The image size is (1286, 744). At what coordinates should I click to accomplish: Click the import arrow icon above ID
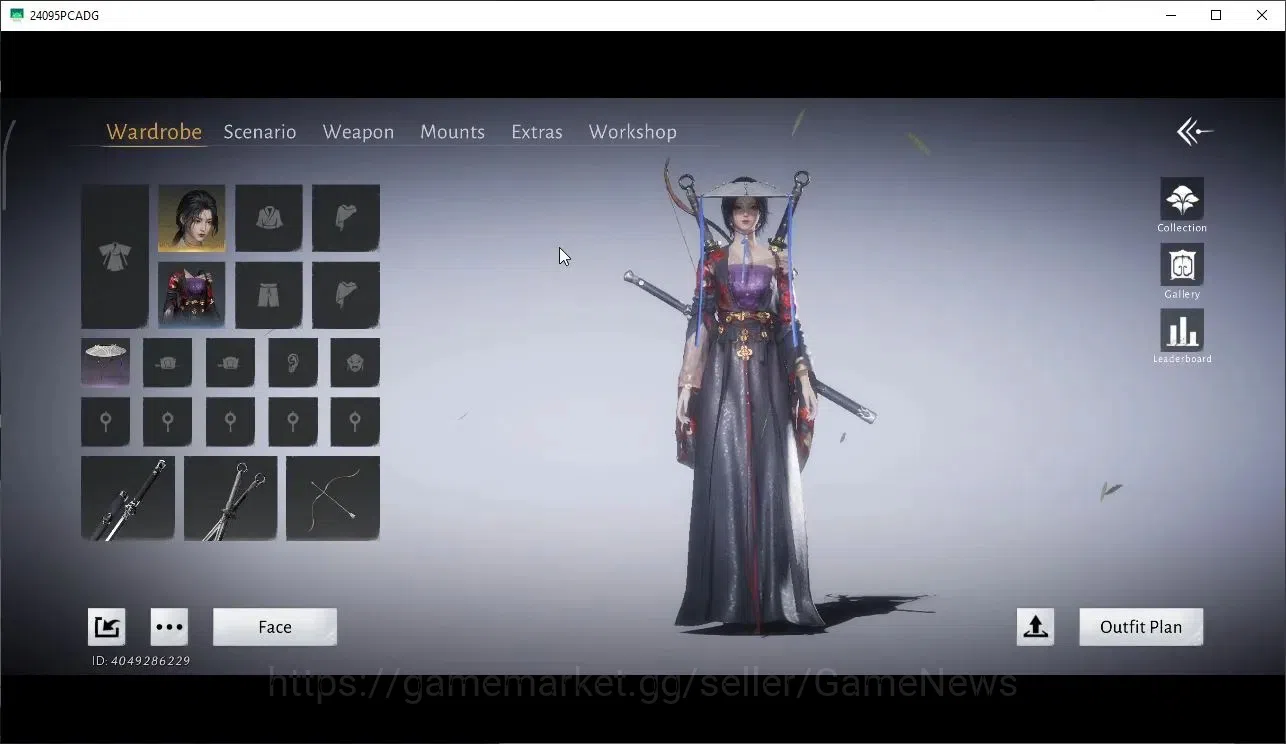pyautogui.click(x=106, y=627)
